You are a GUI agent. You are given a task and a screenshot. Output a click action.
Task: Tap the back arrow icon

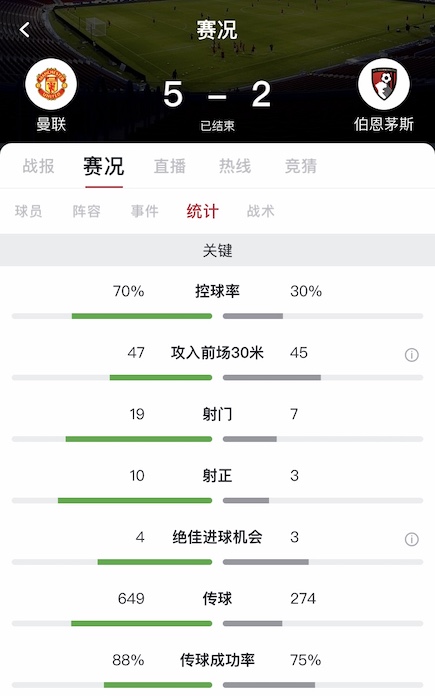point(25,30)
